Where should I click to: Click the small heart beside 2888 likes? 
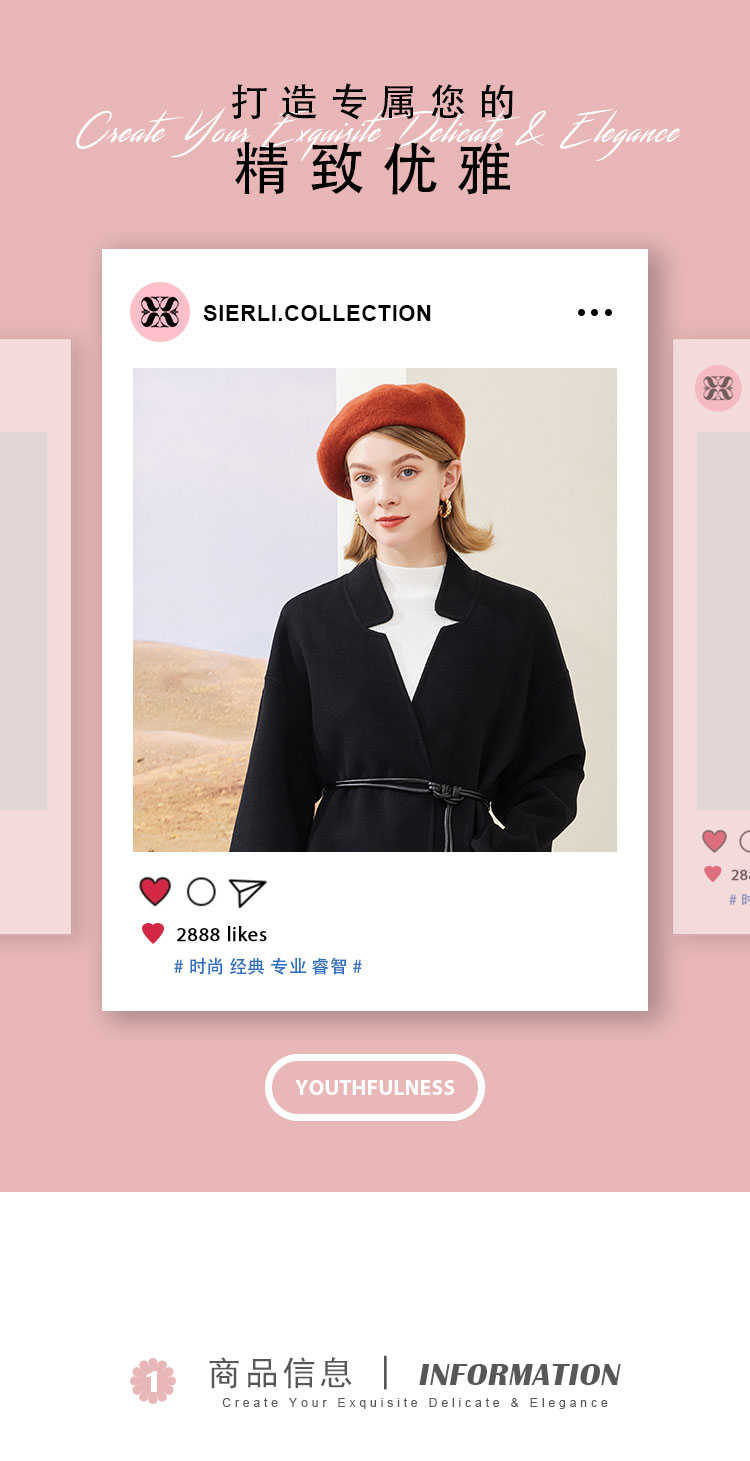click(x=153, y=934)
